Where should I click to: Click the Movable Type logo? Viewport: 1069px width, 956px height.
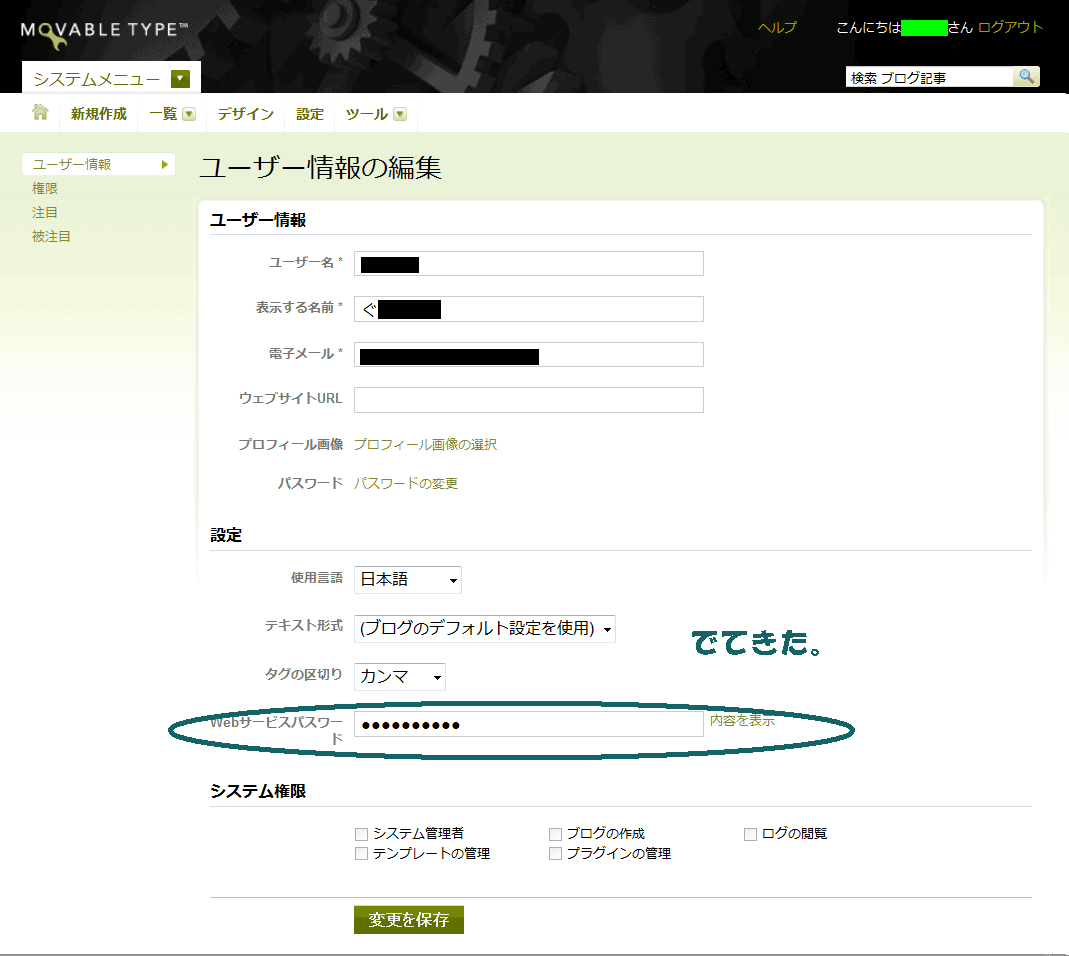104,33
